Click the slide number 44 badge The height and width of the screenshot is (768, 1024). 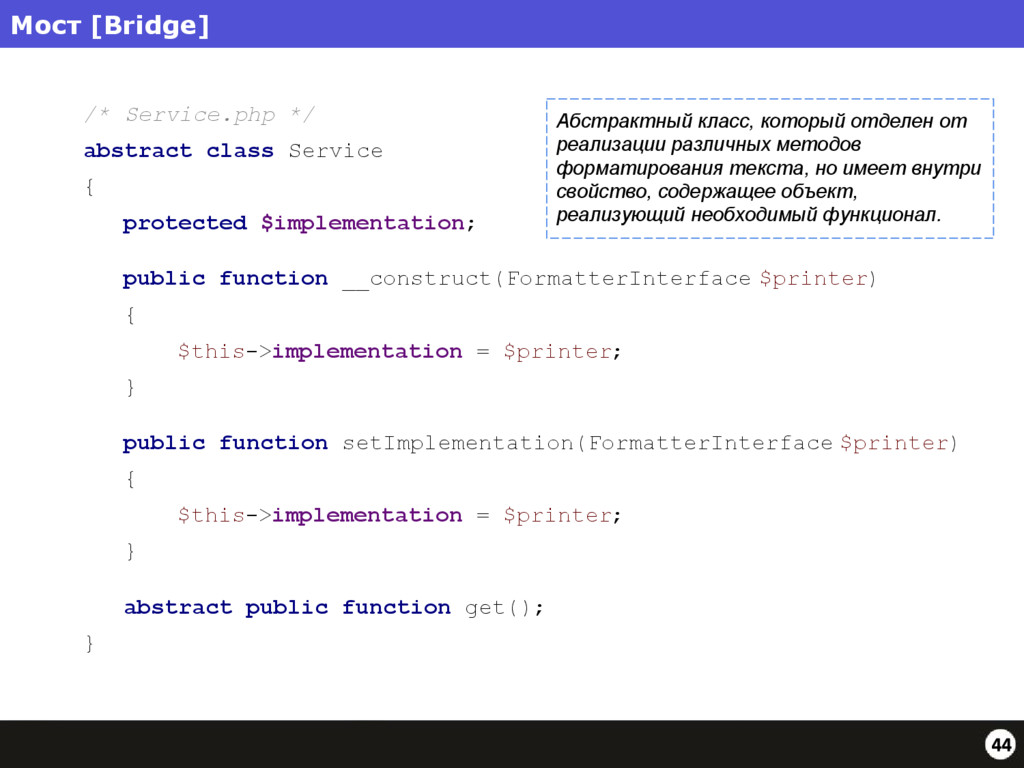pyautogui.click(x=1000, y=744)
